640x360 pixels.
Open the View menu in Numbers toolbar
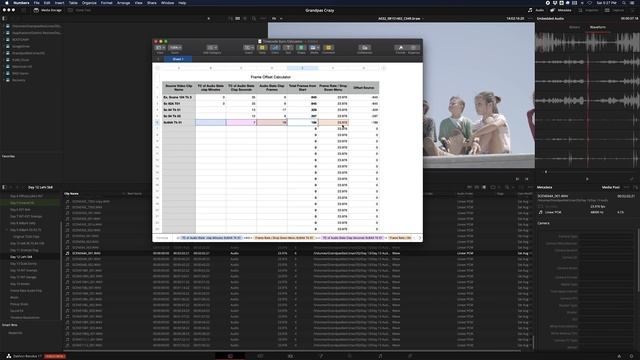pos(160,49)
